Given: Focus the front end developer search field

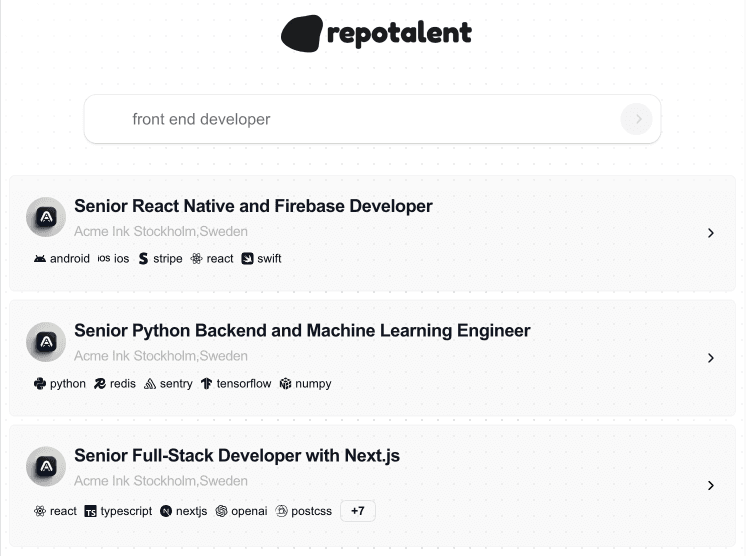Looking at the screenshot, I should pyautogui.click(x=373, y=119).
